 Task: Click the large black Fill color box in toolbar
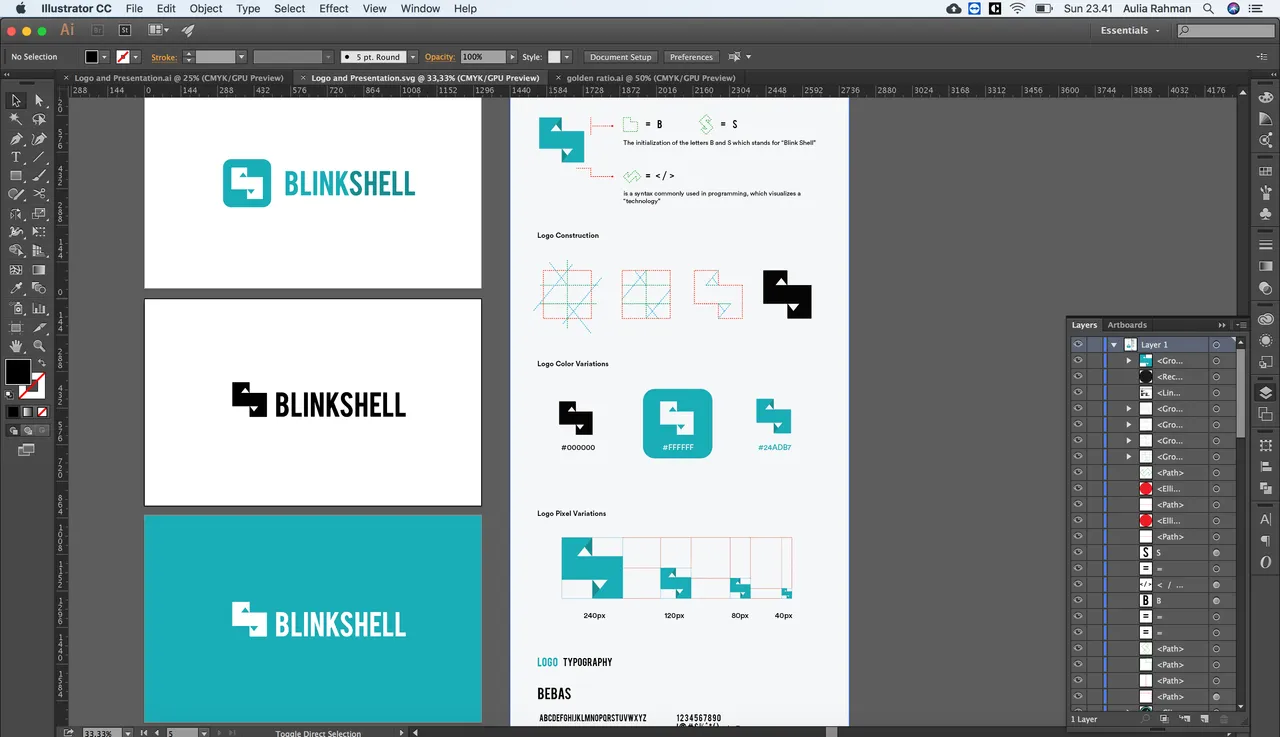[x=18, y=372]
